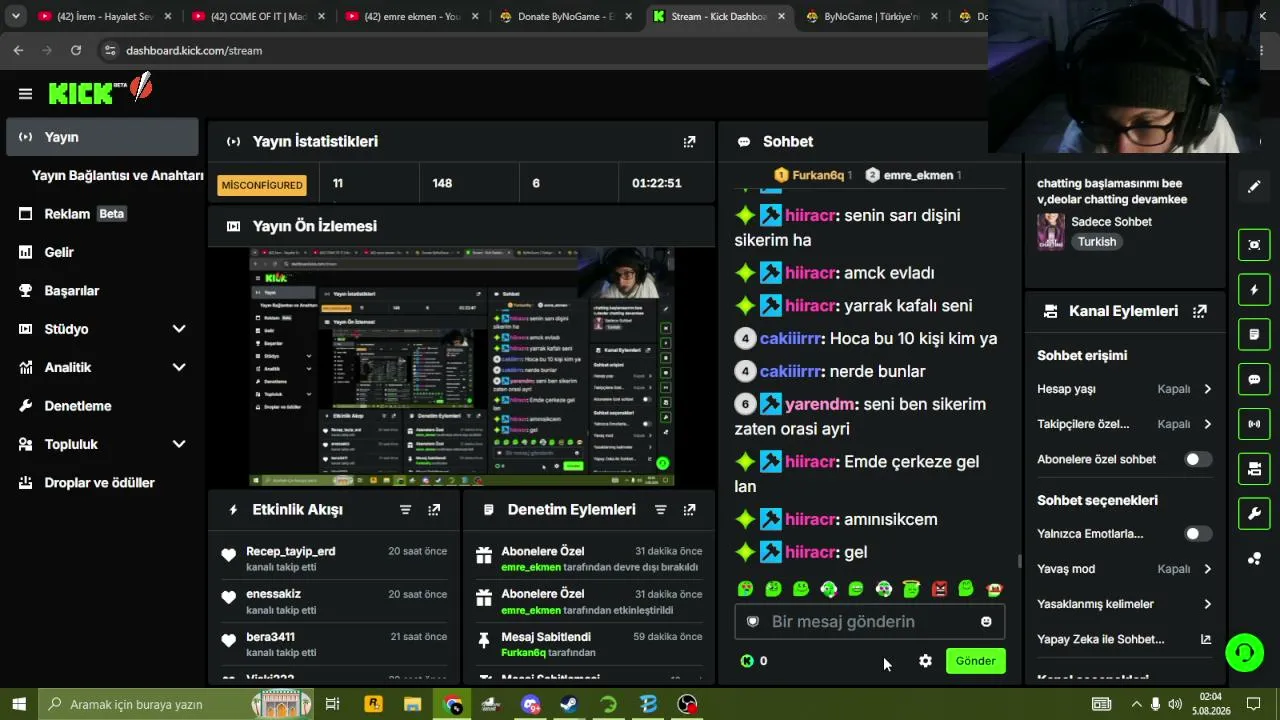Click the MISCONFIGURED status badge

pos(262,185)
